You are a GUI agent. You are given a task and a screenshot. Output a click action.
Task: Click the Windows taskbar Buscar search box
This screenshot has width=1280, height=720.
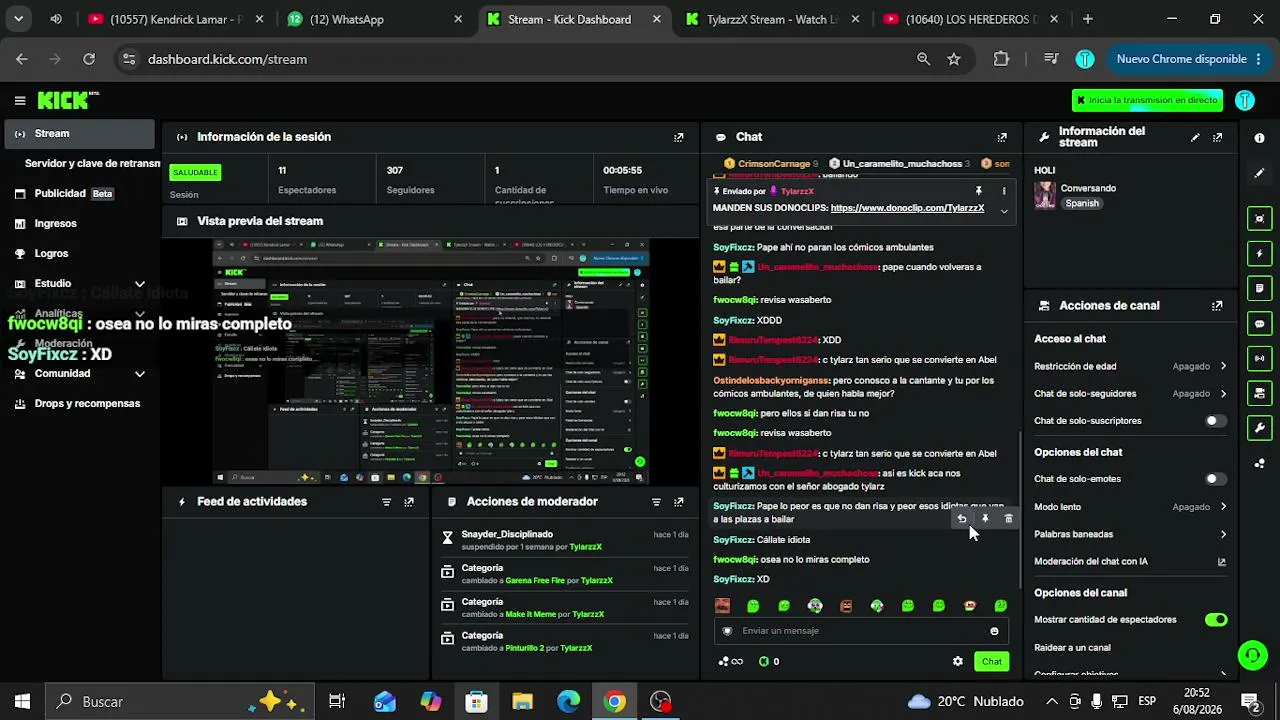180,702
